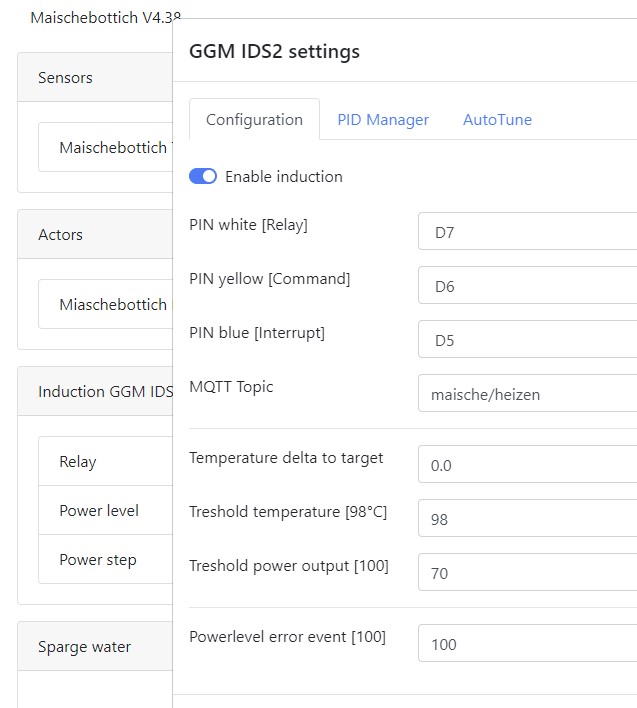Toggle the Enable induction switch

click(x=203, y=176)
